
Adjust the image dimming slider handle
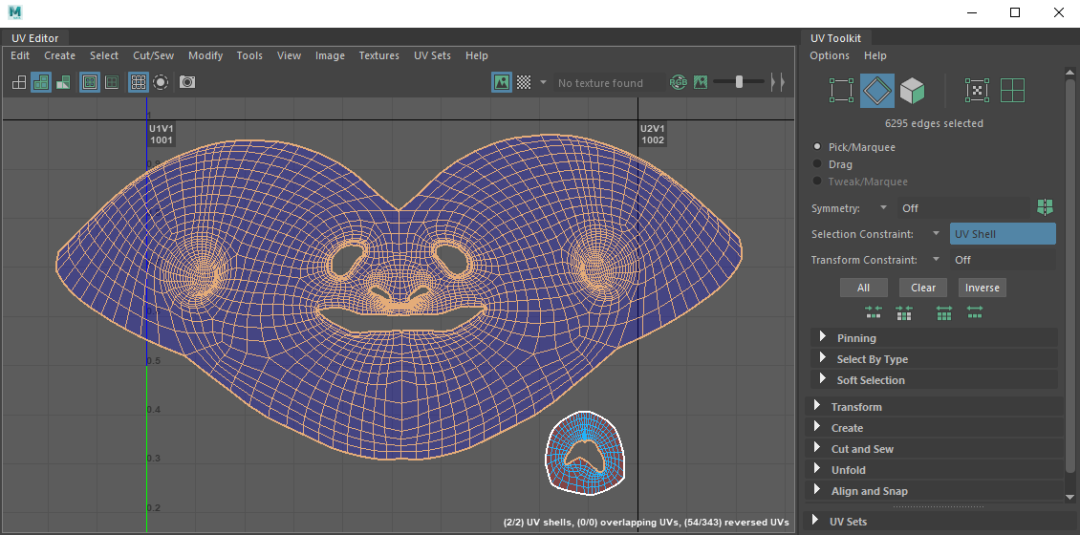[739, 82]
